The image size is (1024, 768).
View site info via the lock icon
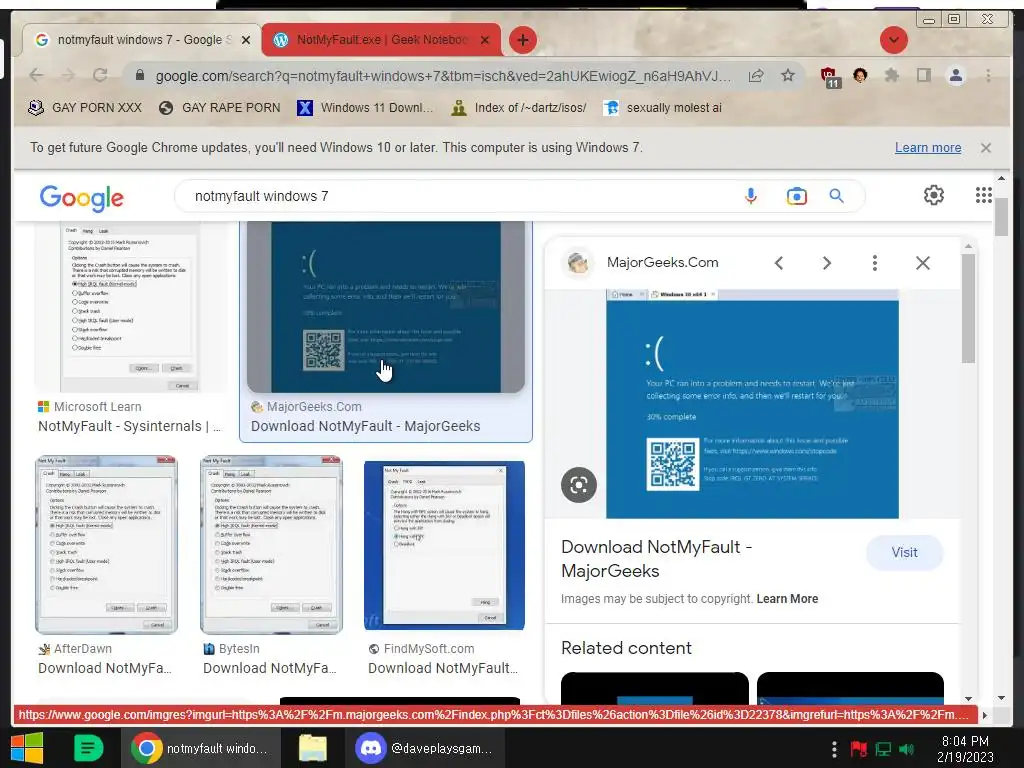pyautogui.click(x=140, y=76)
